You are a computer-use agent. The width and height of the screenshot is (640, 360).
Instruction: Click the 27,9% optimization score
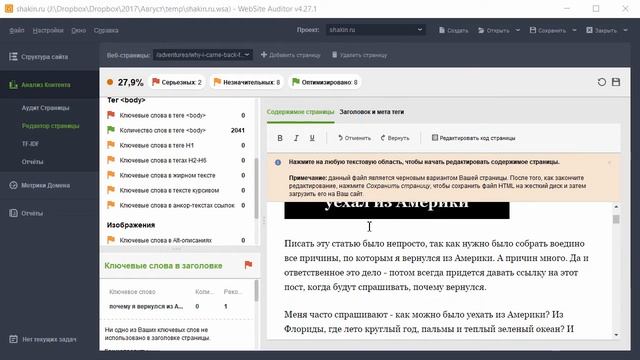click(131, 82)
